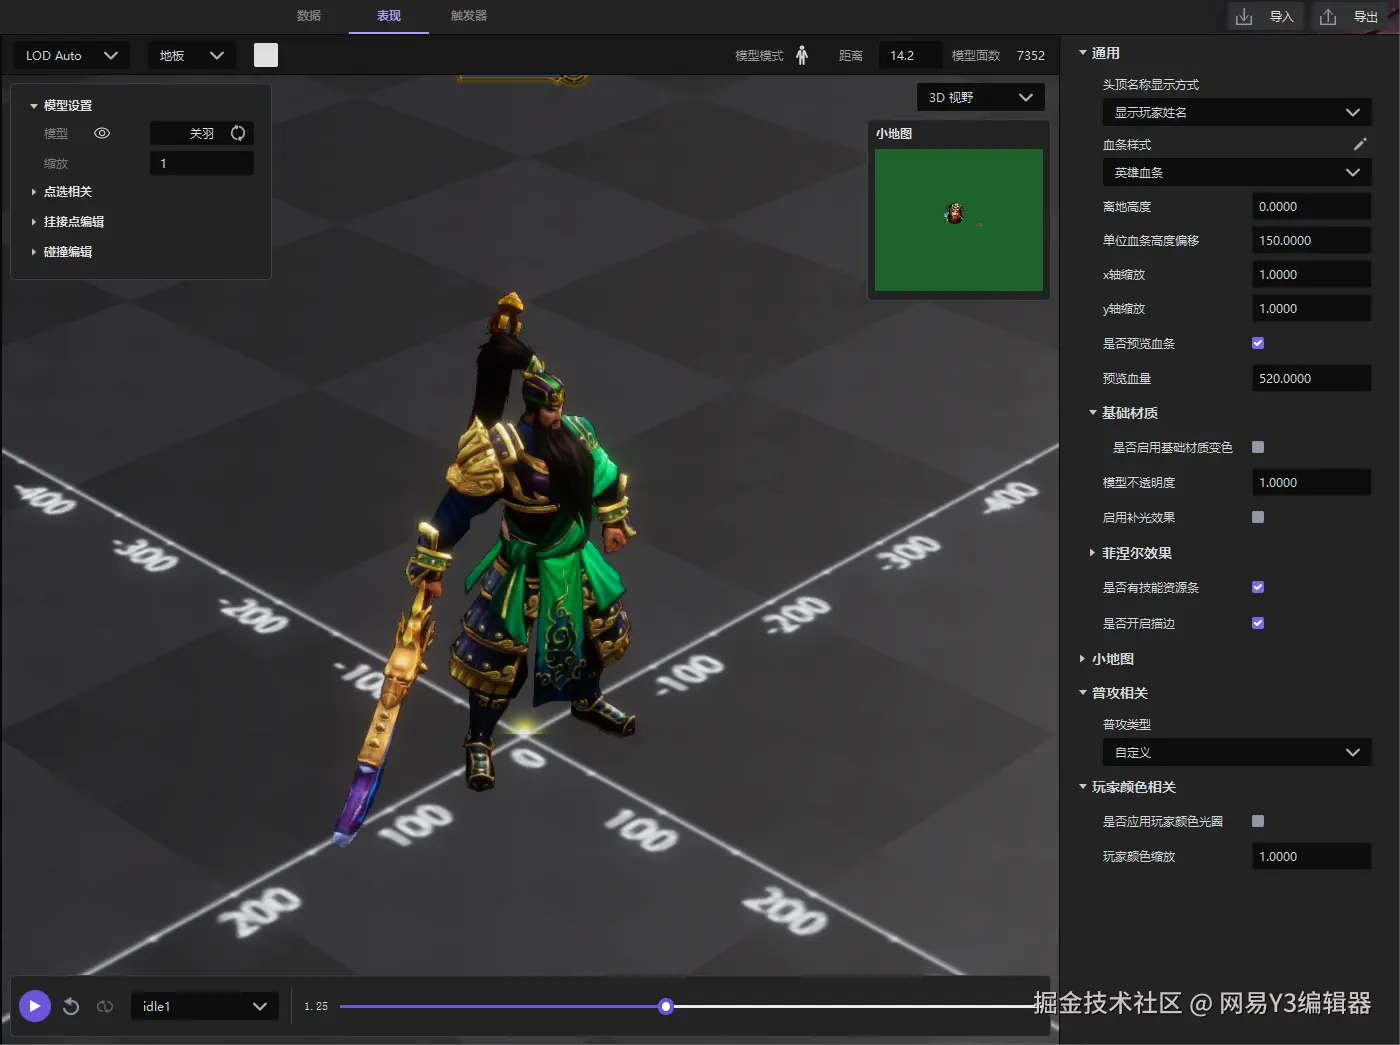Click the model mode humanoid icon

click(x=802, y=55)
